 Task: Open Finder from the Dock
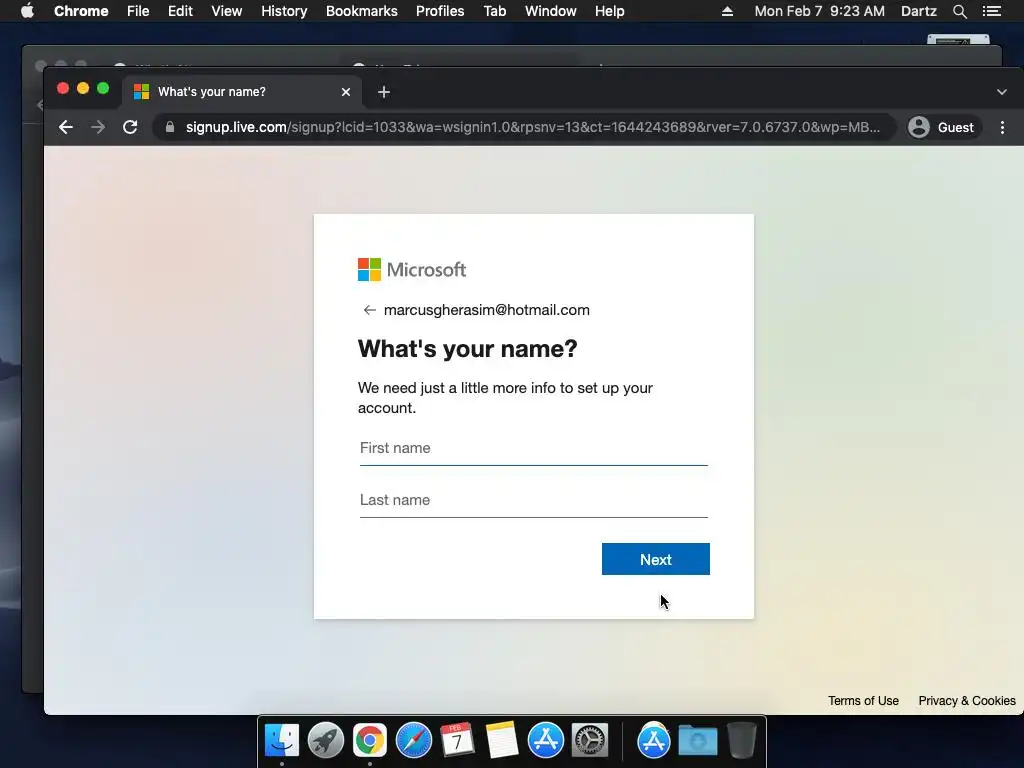[281, 740]
